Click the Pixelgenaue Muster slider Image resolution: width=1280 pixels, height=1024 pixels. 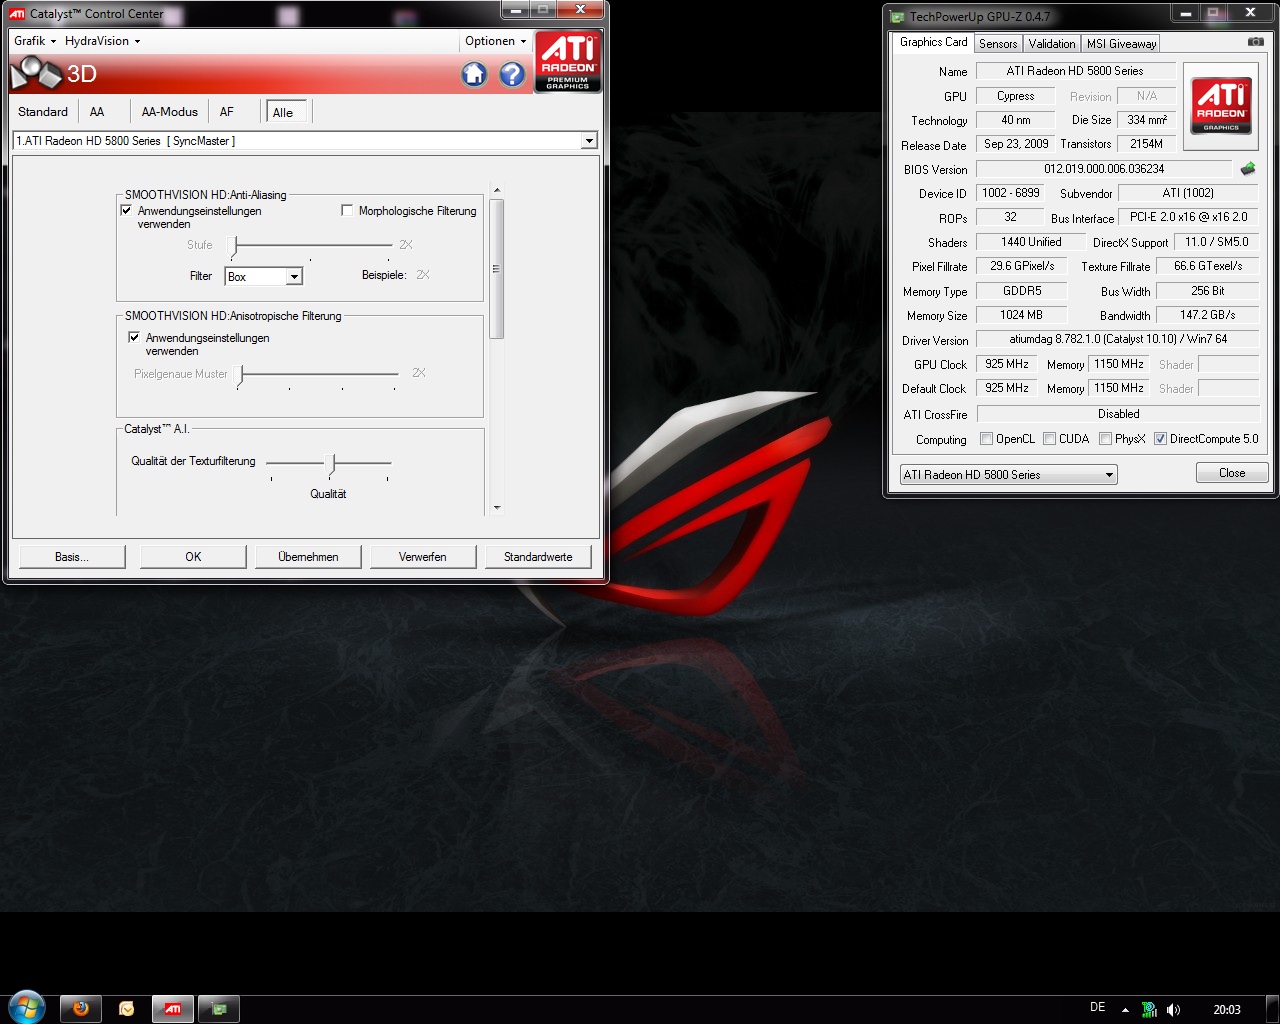coord(318,375)
